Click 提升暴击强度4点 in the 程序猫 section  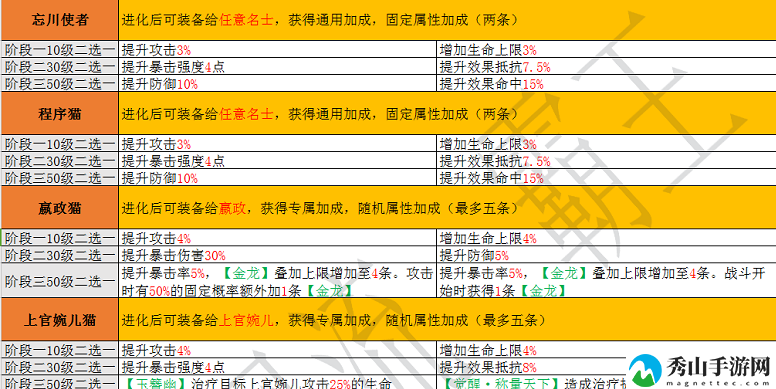pyautogui.click(x=278, y=161)
